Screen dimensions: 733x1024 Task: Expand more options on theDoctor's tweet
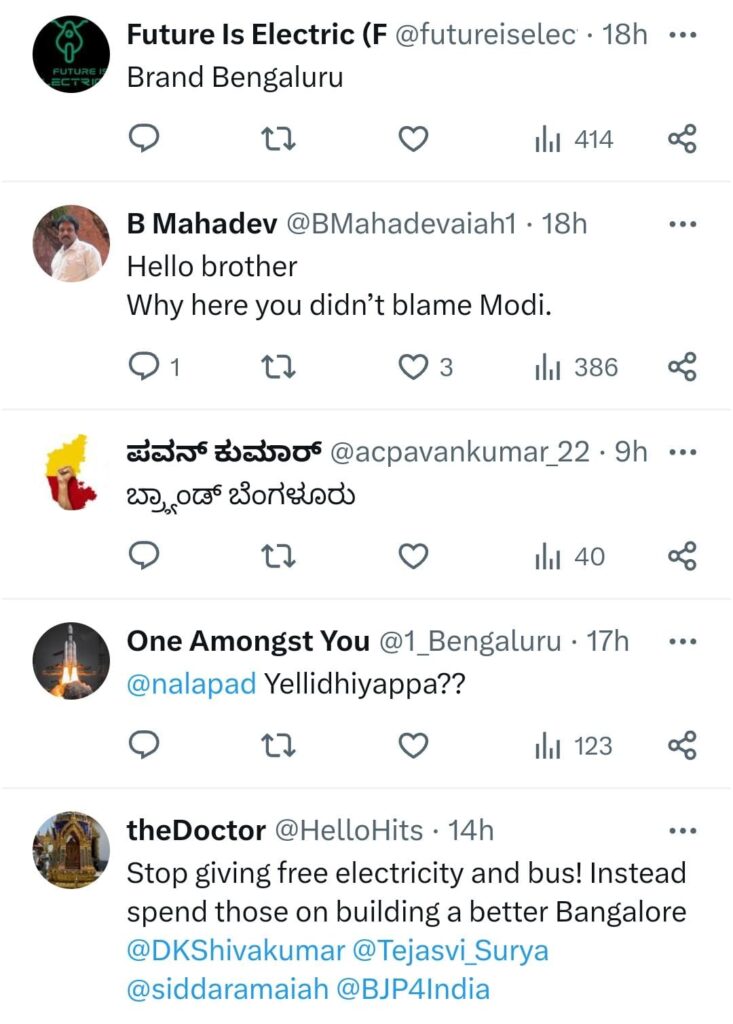click(x=681, y=831)
